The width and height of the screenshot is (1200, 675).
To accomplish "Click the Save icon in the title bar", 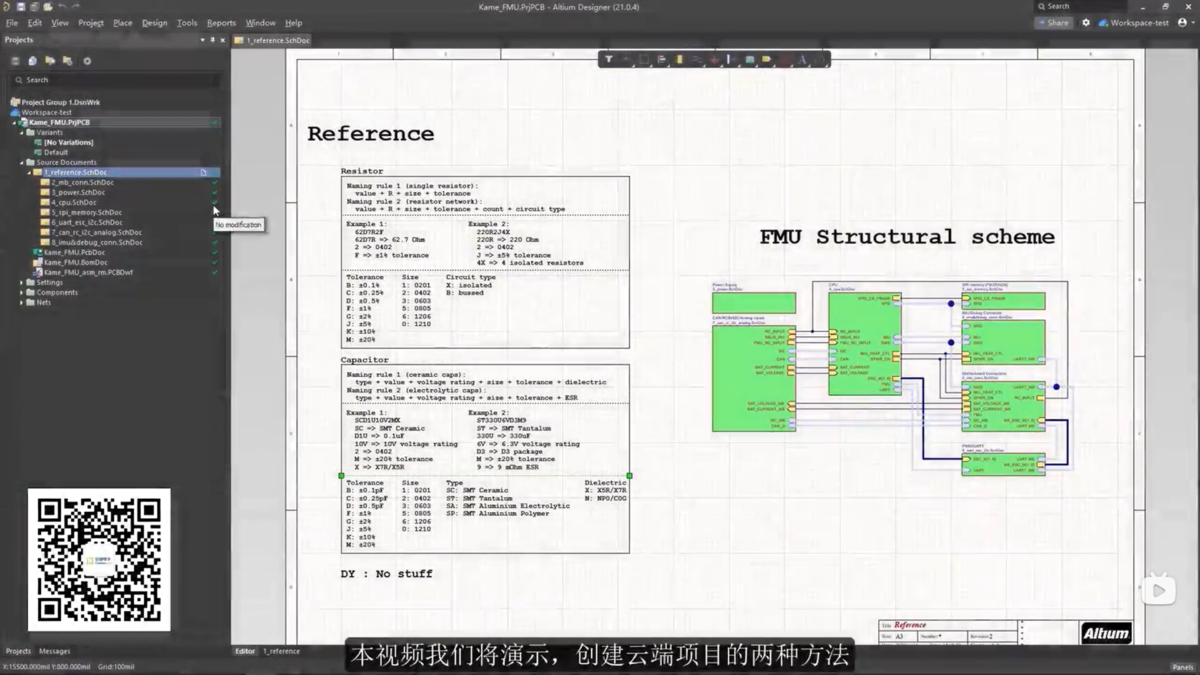I will [x=20, y=7].
